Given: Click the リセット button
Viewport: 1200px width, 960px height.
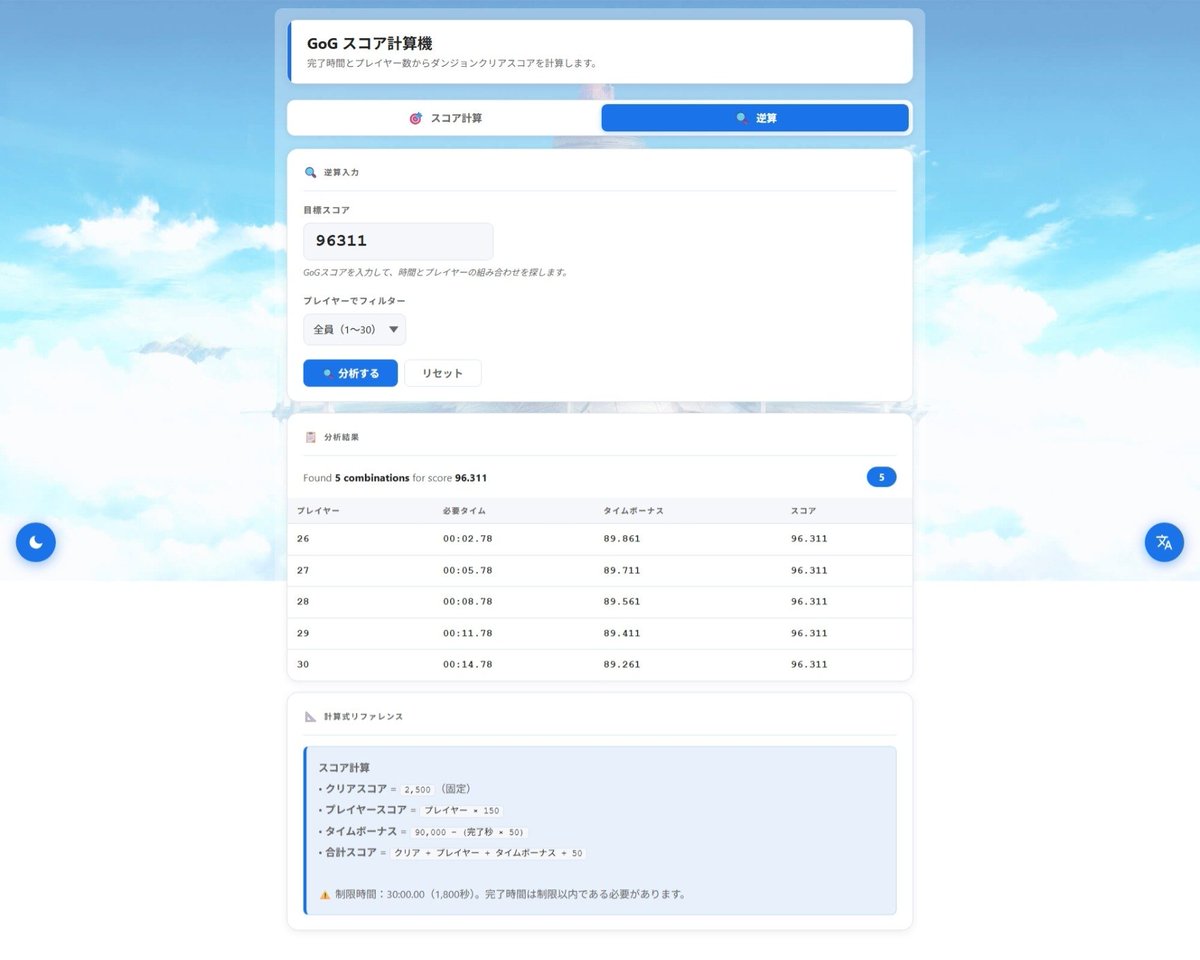Looking at the screenshot, I should click(442, 373).
